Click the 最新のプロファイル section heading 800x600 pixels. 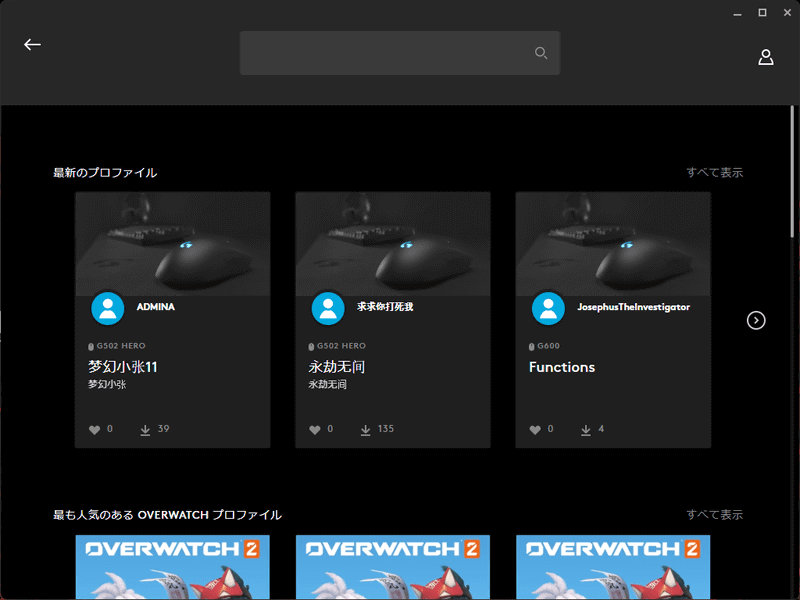(x=105, y=172)
